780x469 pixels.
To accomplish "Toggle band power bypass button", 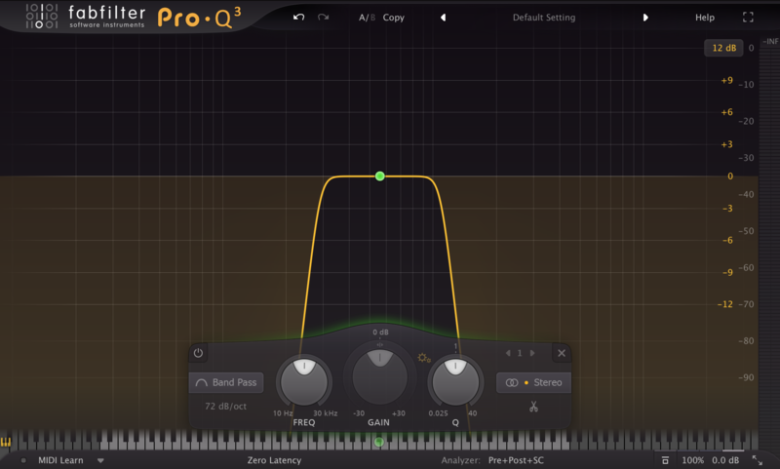I will (198, 353).
